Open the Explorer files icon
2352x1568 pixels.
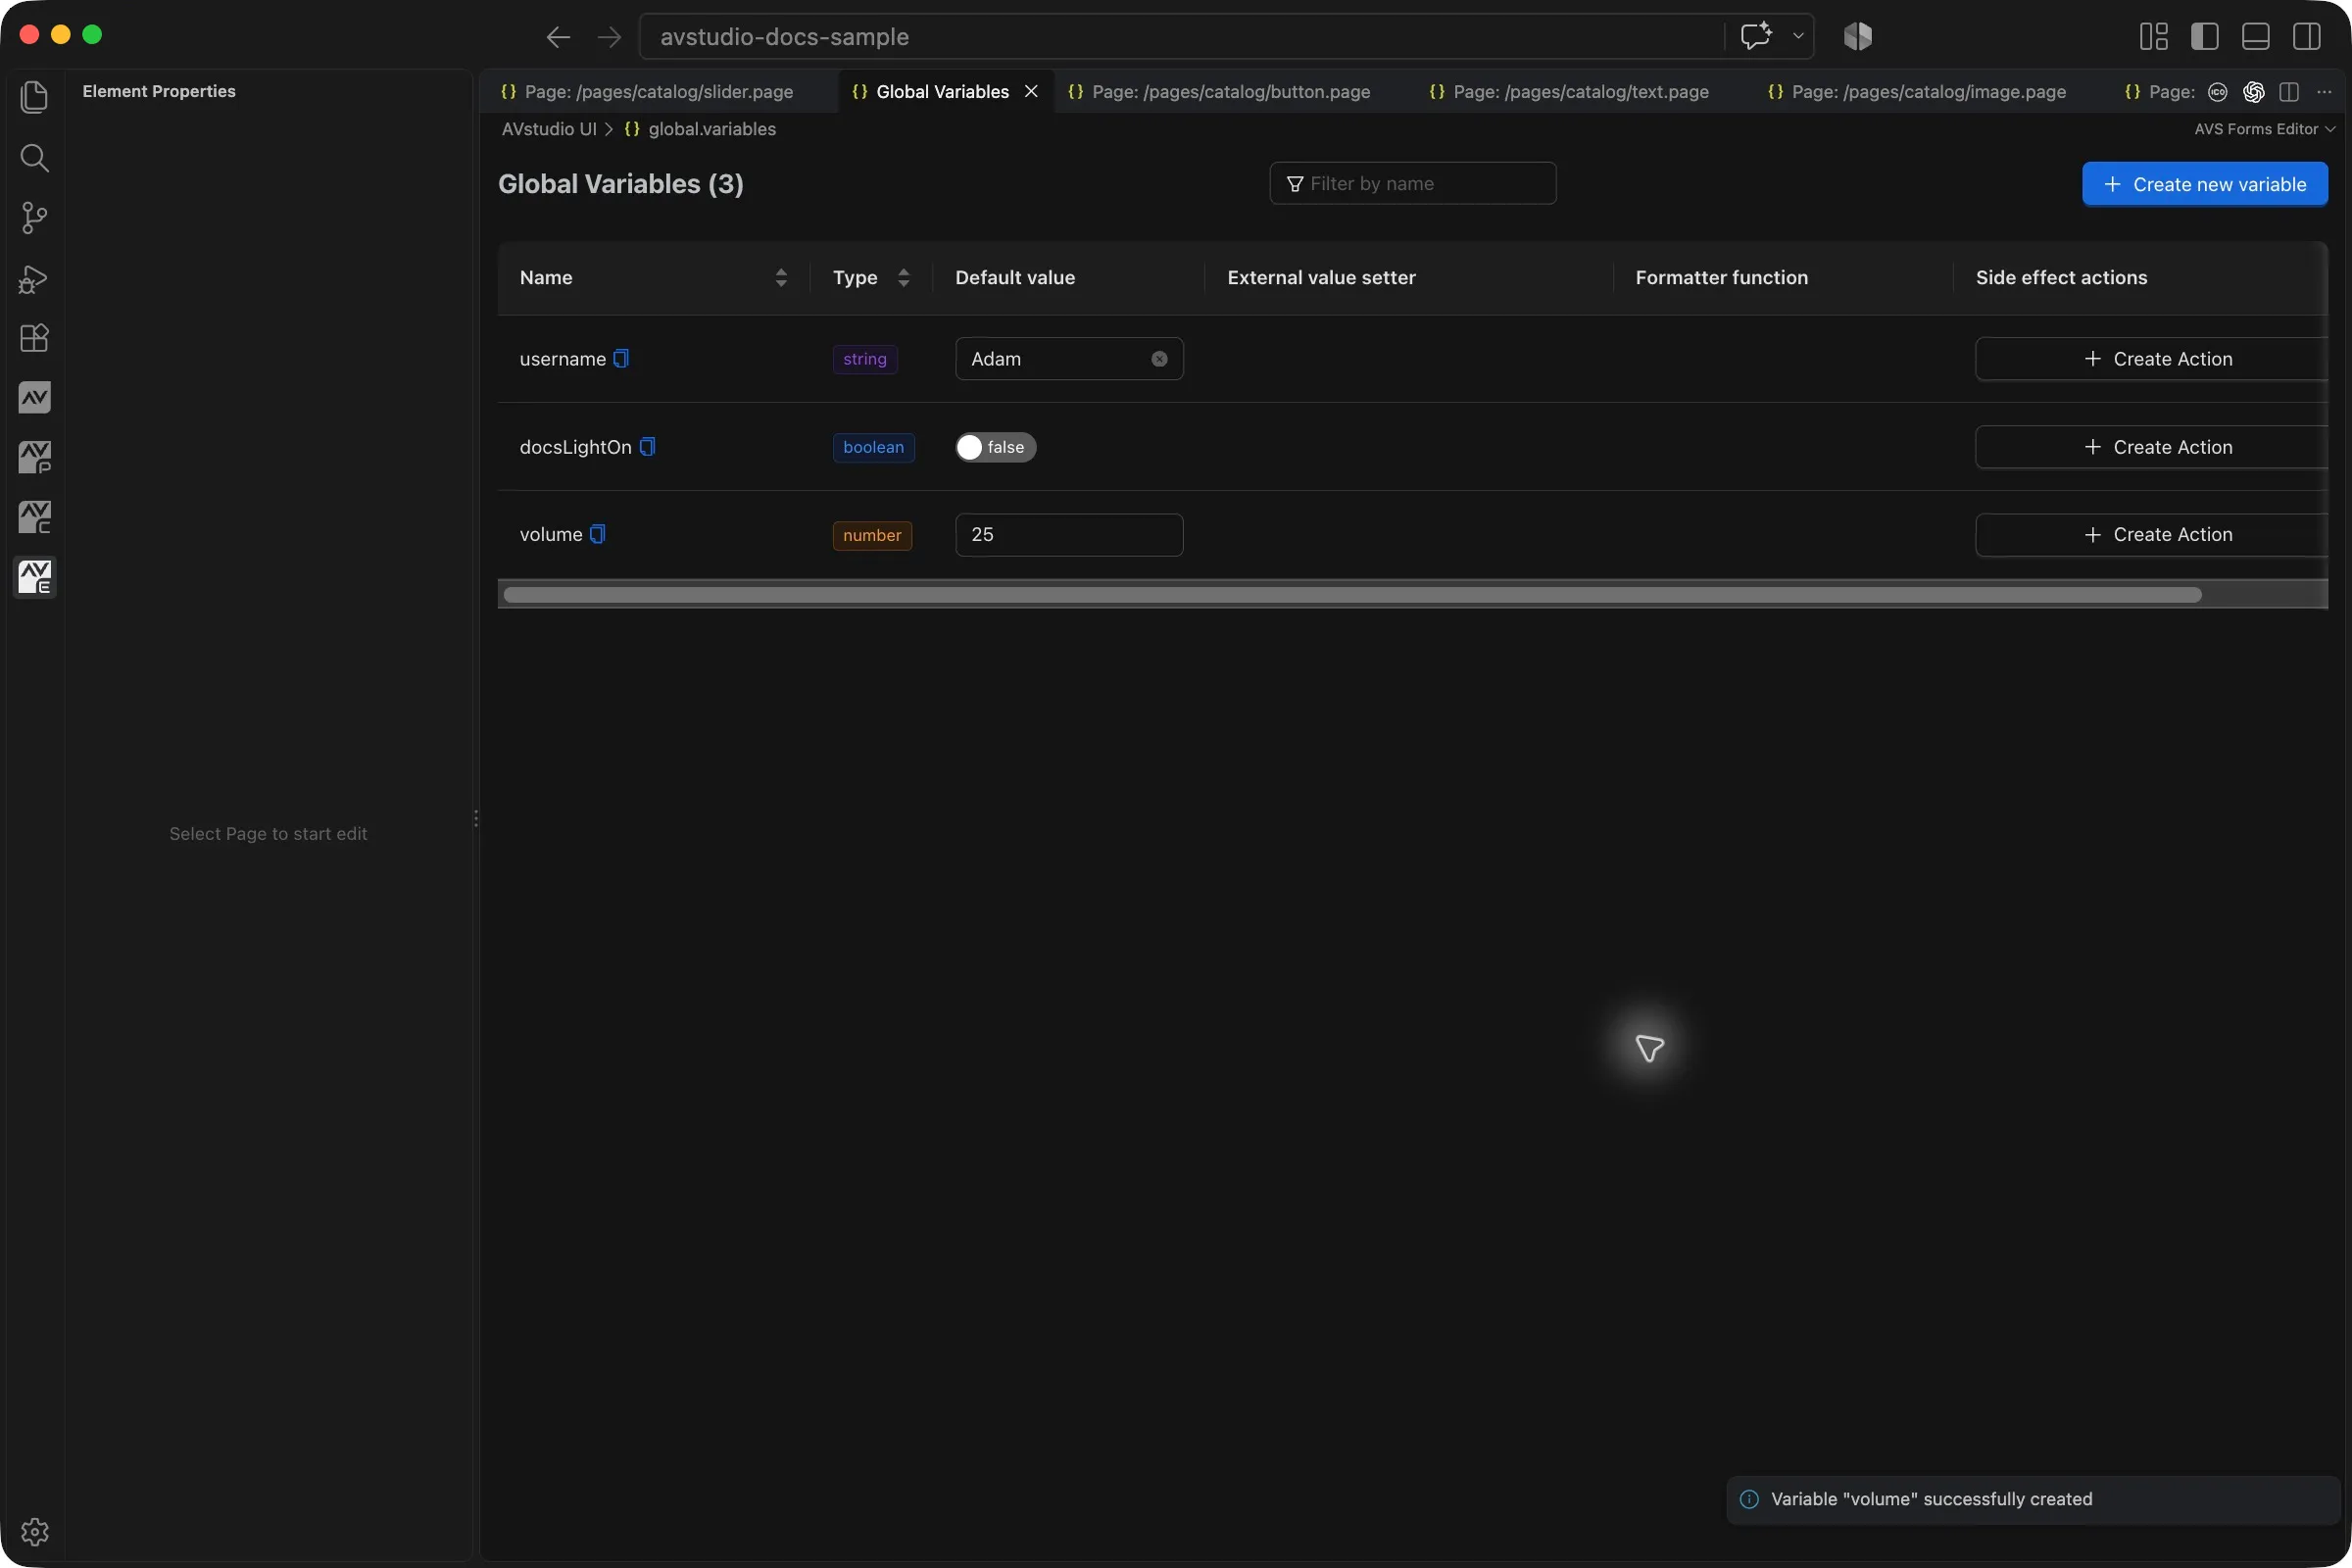[34, 96]
